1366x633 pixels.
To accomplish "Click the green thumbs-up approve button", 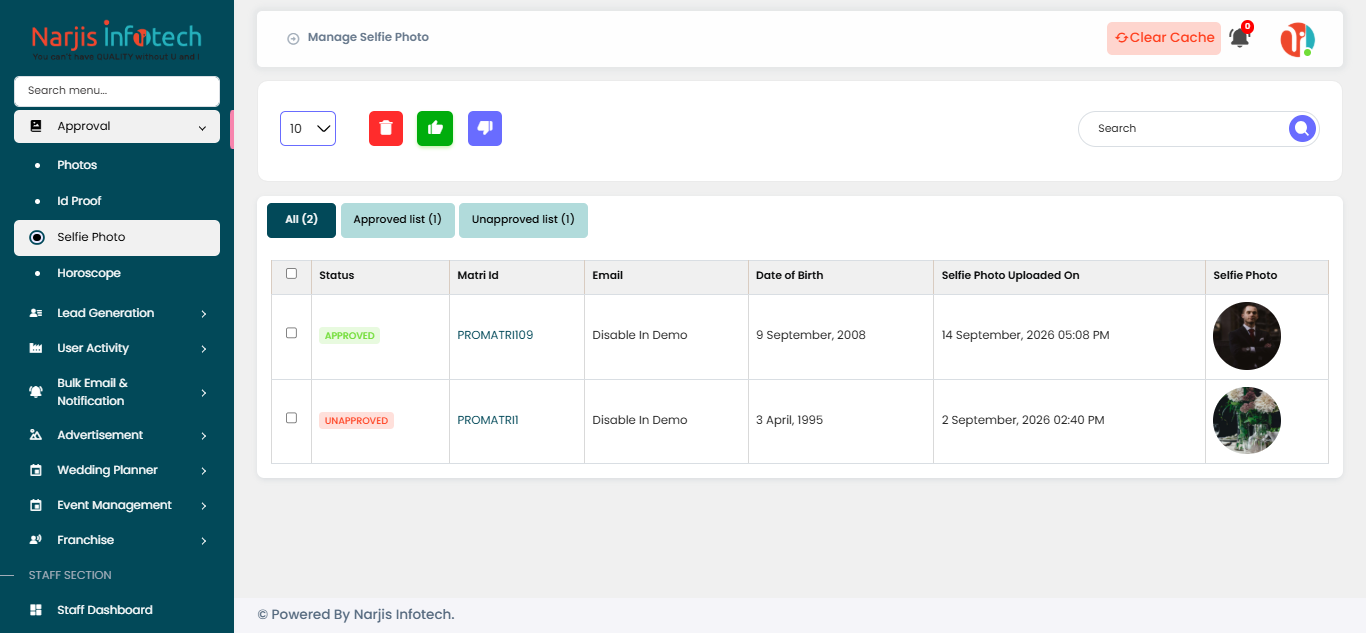I will [435, 128].
